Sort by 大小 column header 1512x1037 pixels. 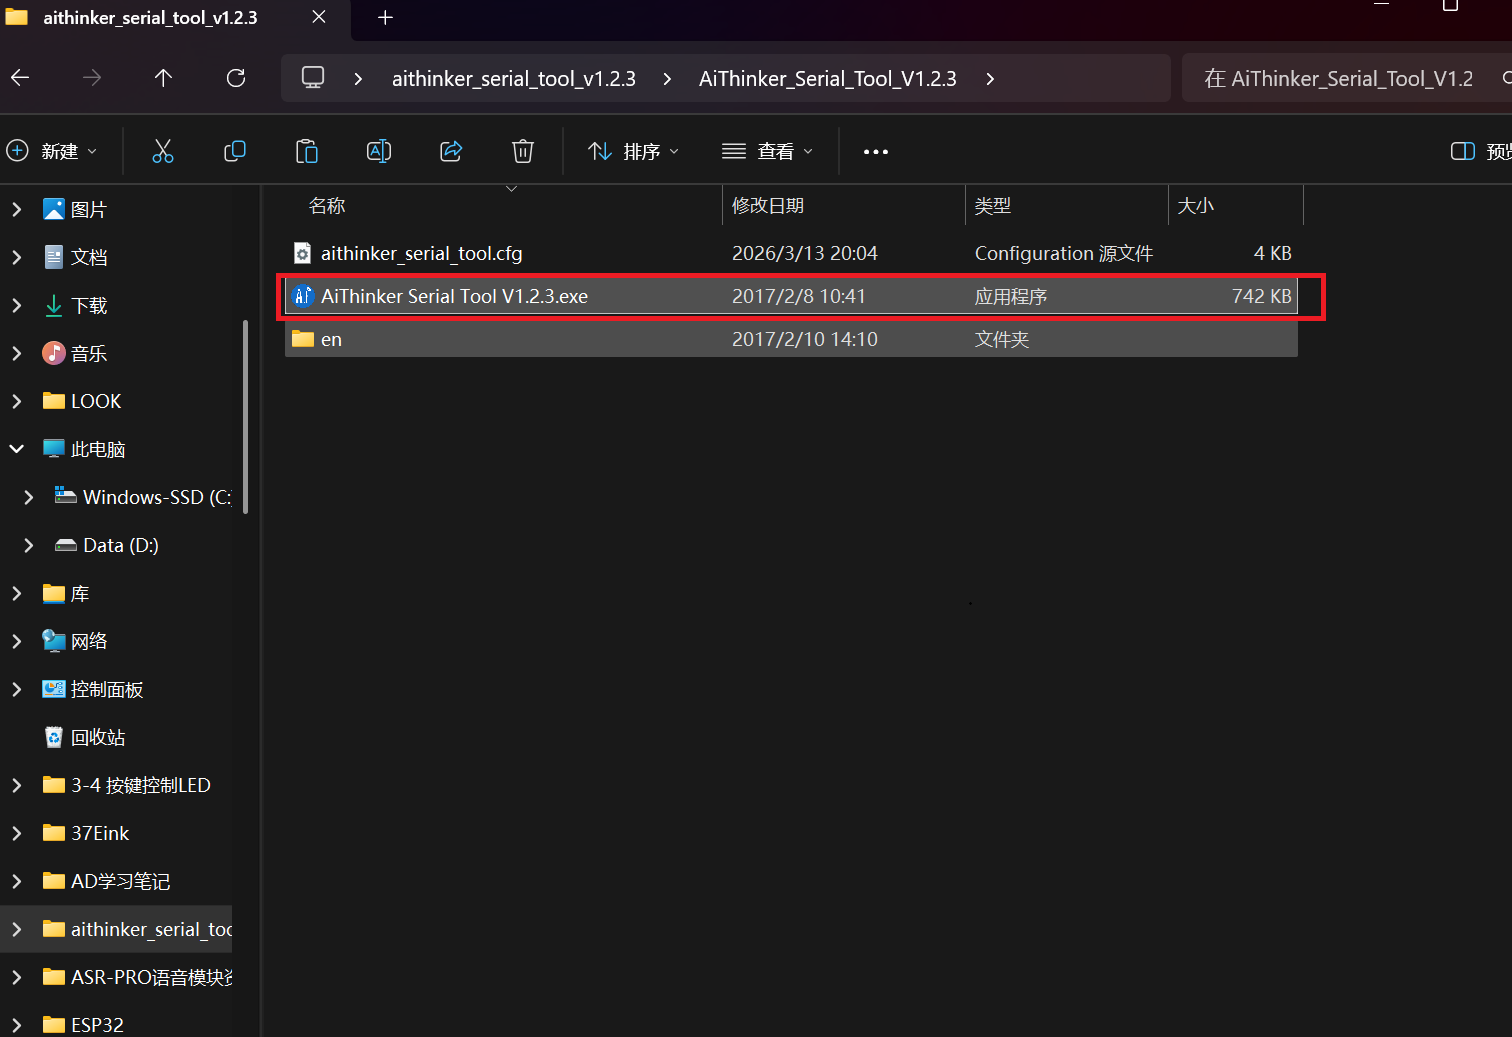pyautogui.click(x=1196, y=205)
